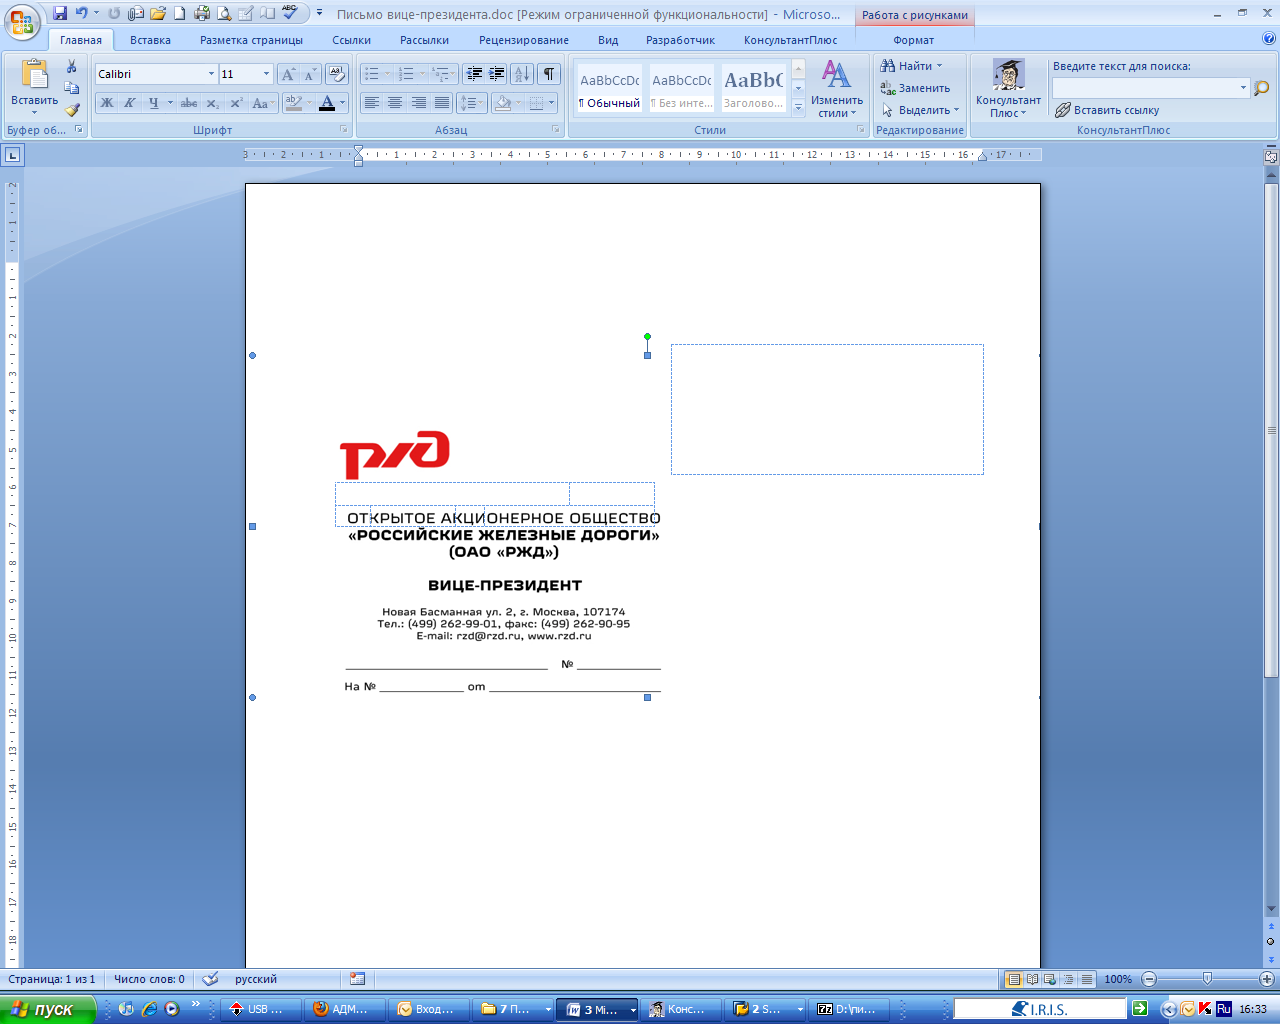The image size is (1280, 1024).
Task: Open the font color swatch A
Action: coord(327,103)
